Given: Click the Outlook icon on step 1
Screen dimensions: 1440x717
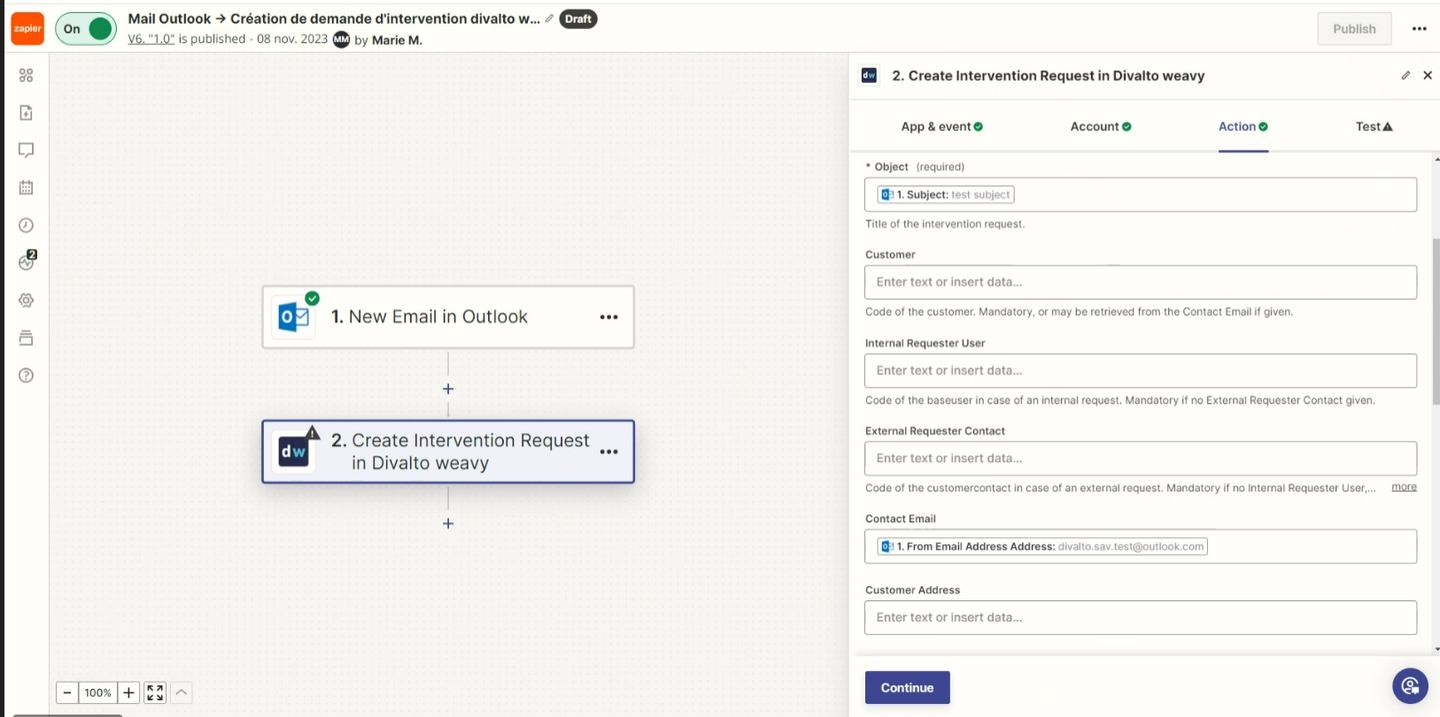Looking at the screenshot, I should click(x=294, y=317).
